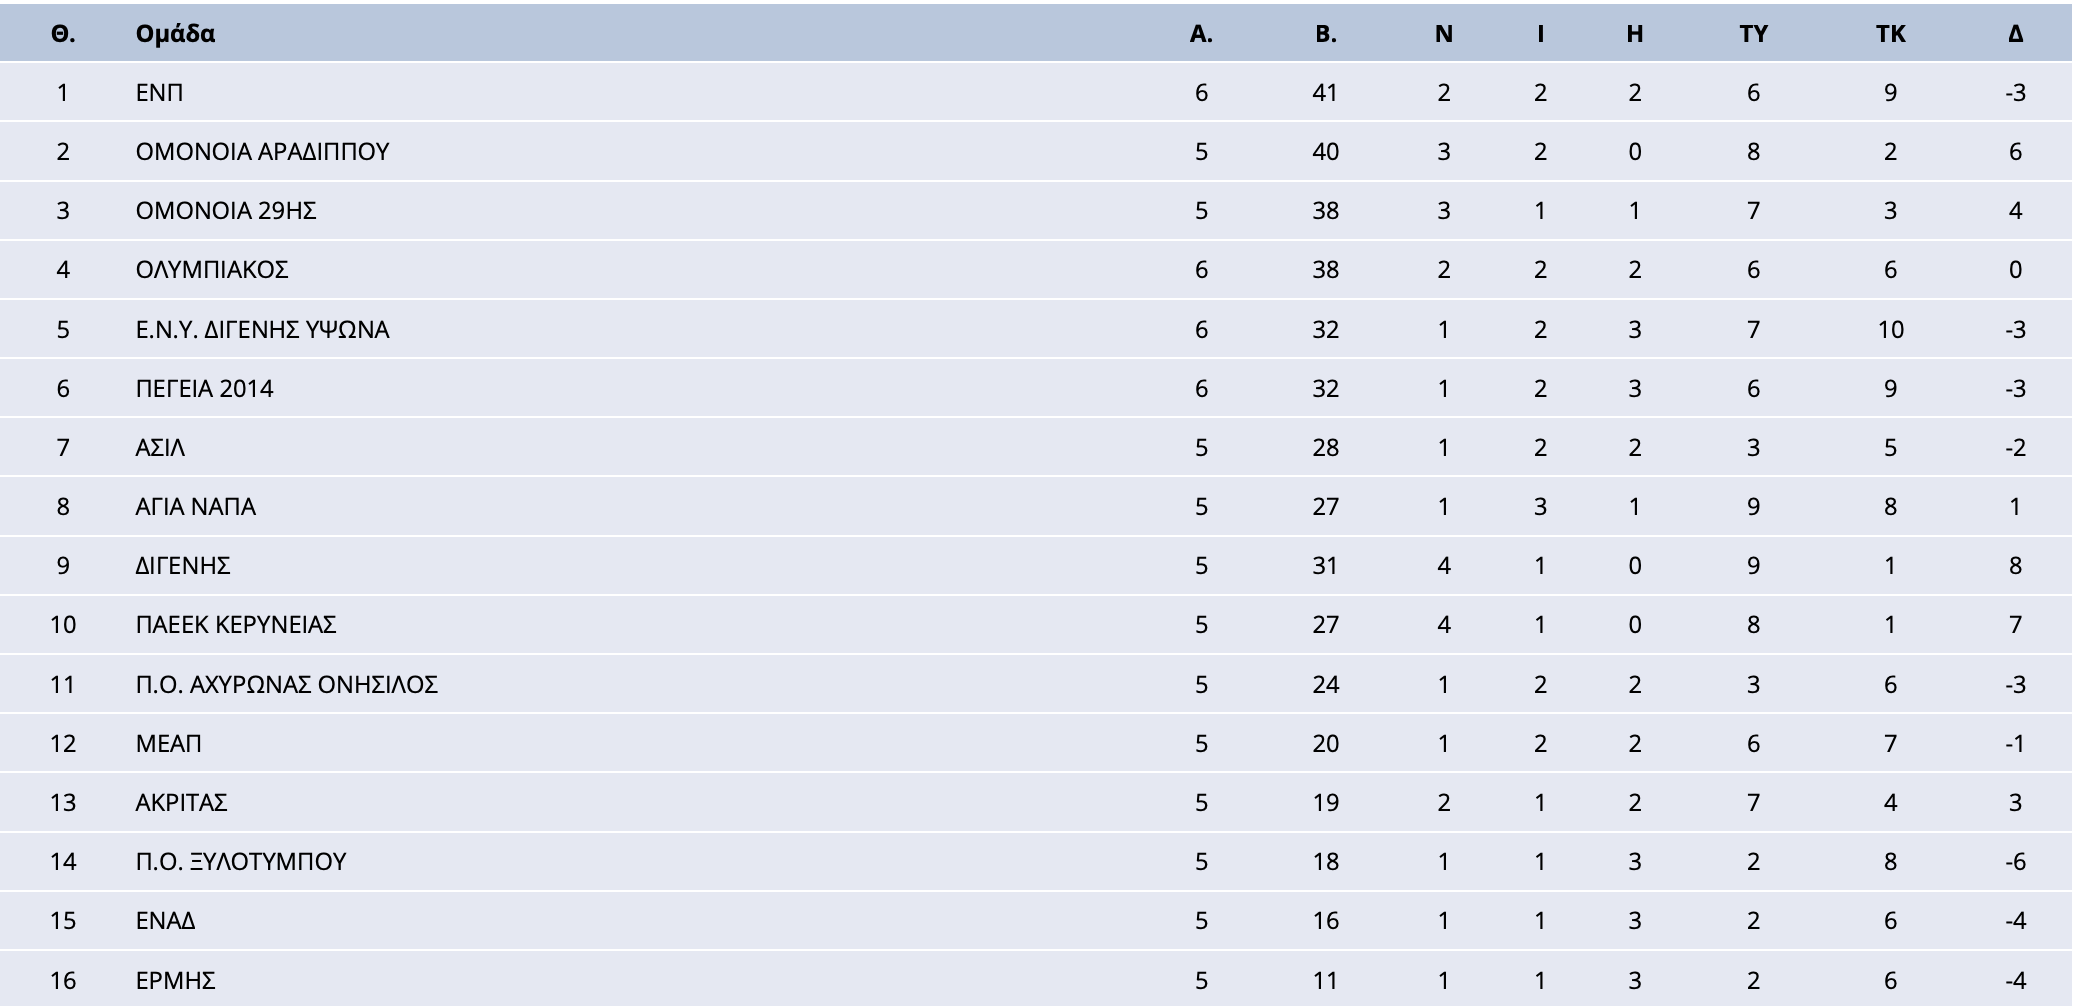Viewport: 2076px width, 1006px height.
Task: Select the ΕΝΑΔ team row
Action: [1036, 920]
